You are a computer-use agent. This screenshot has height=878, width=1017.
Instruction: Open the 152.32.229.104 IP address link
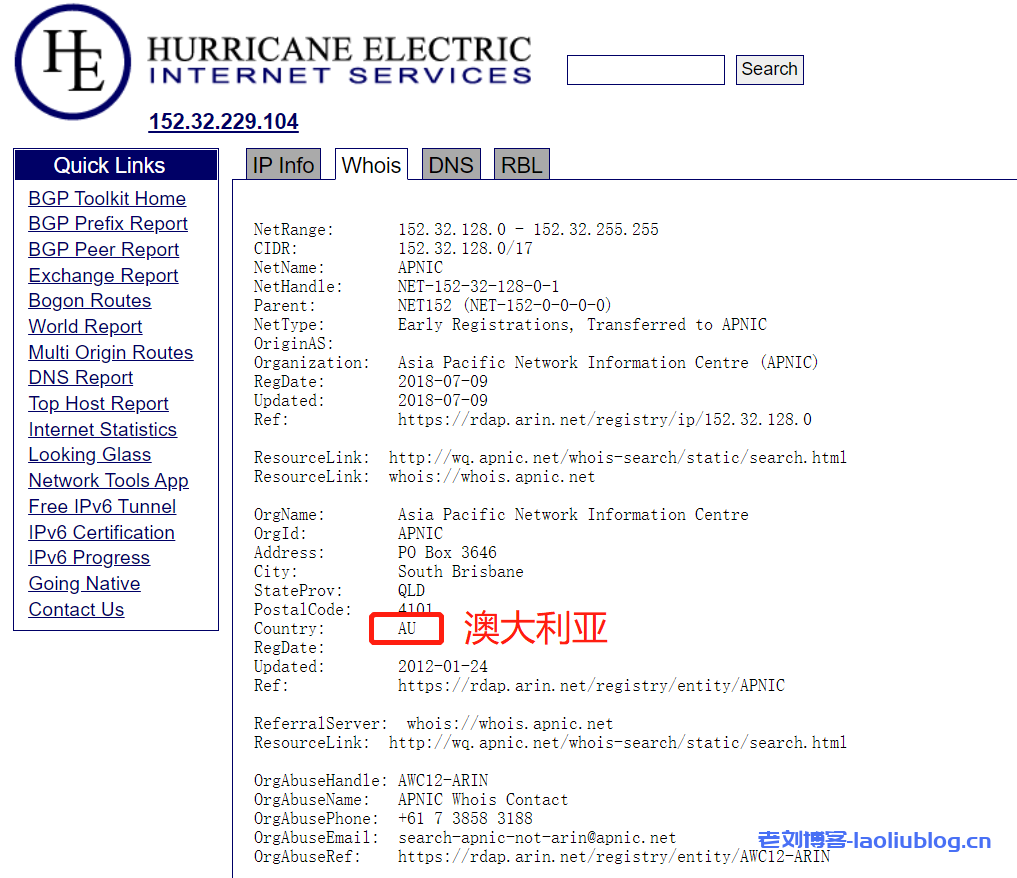coord(223,122)
